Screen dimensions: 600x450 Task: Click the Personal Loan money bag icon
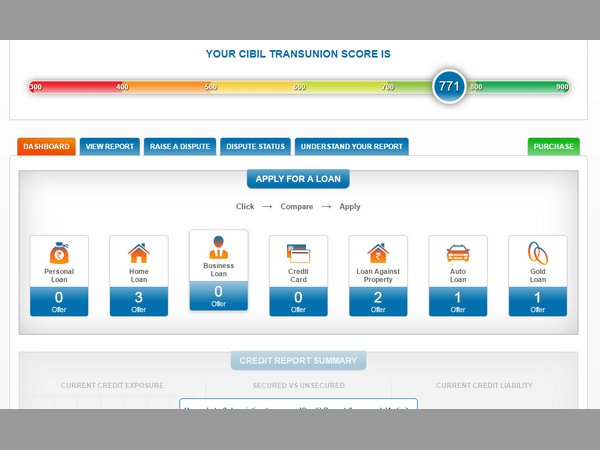coord(59,253)
